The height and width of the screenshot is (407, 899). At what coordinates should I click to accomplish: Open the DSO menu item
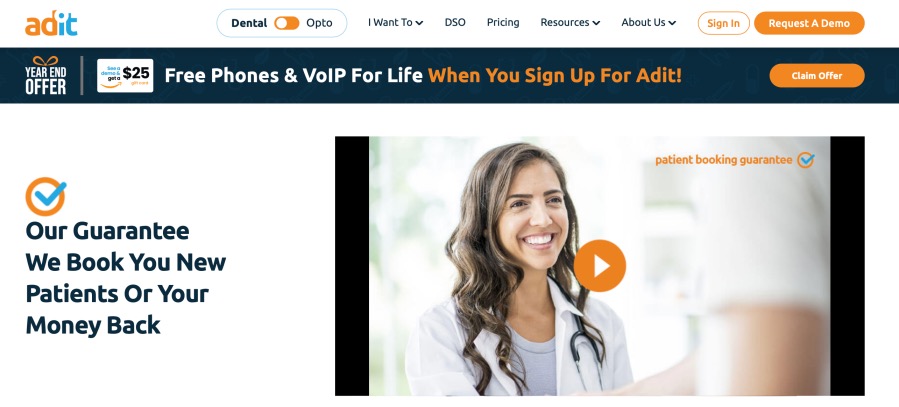[x=455, y=22]
